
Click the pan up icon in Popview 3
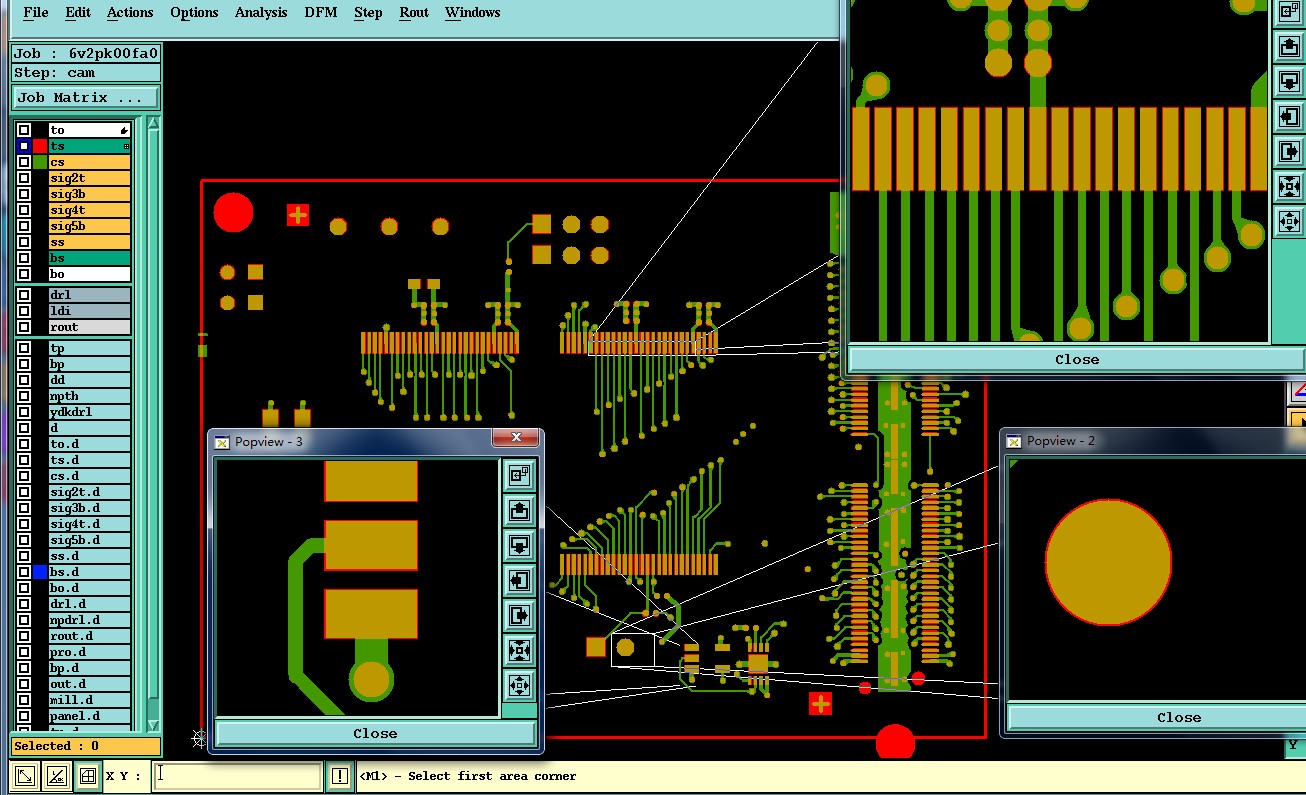(x=519, y=510)
